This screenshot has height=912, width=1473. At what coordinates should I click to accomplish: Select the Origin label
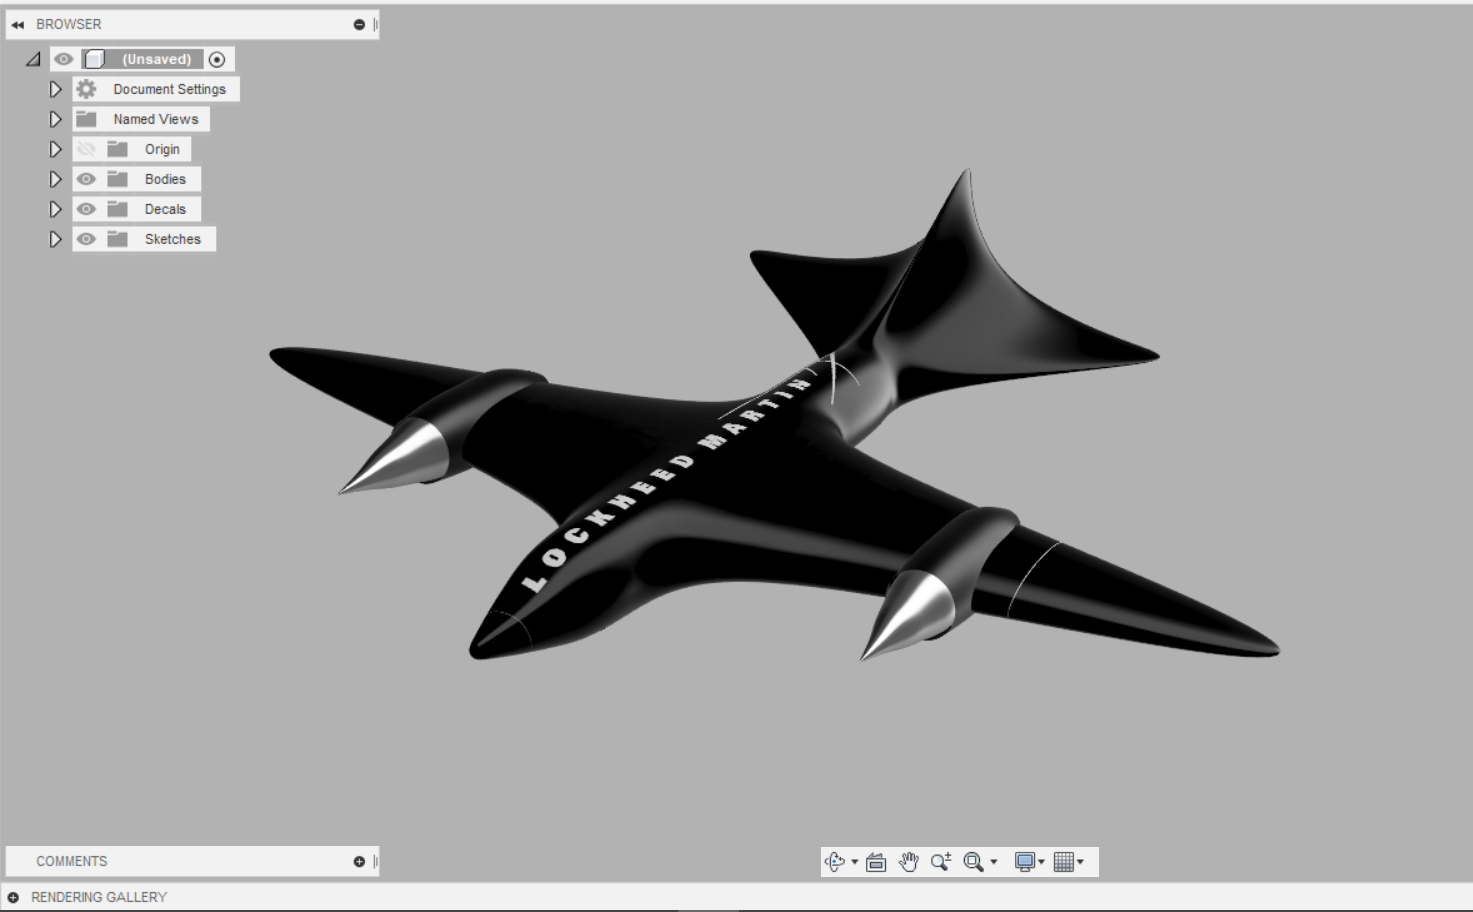162,149
